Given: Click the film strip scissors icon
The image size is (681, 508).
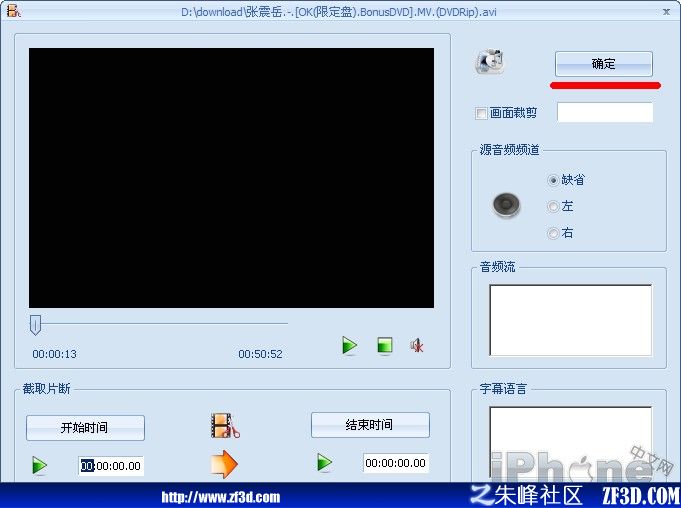Looking at the screenshot, I should pyautogui.click(x=225, y=426).
